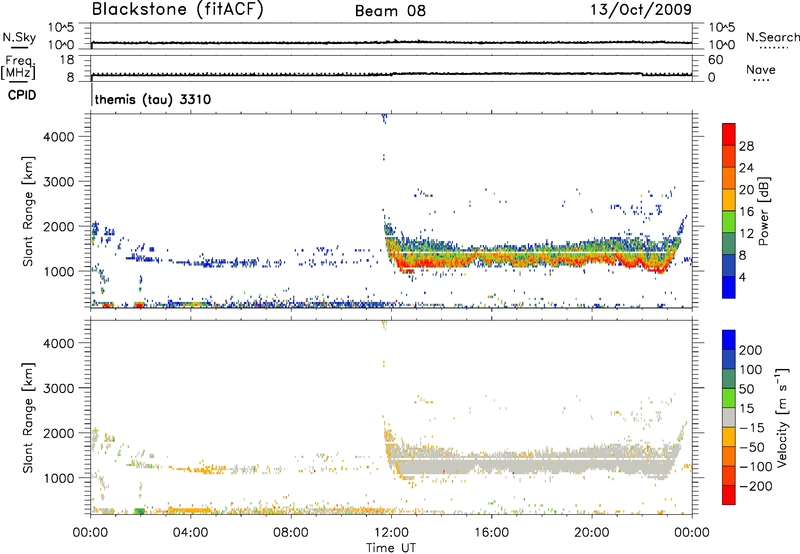Select the Freq. [MHz] axis label

pyautogui.click(x=18, y=67)
